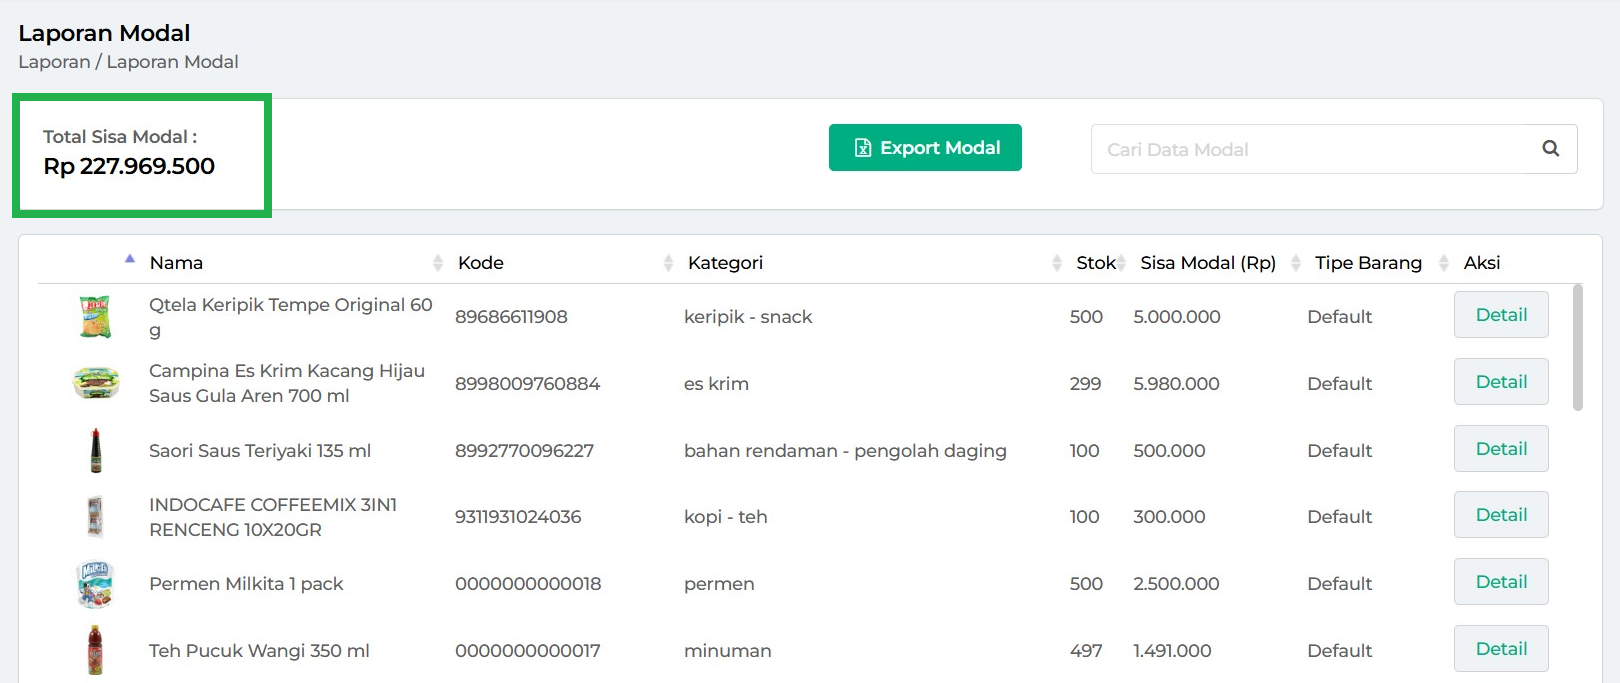Open Detail for Saori Saus Teriyaki

pyautogui.click(x=1500, y=449)
